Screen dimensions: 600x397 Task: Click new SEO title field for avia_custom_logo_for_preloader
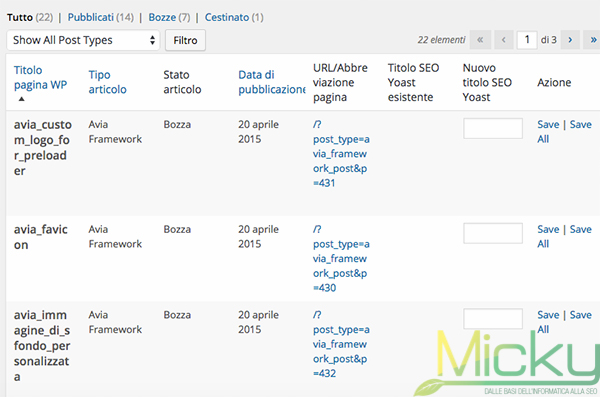(x=493, y=128)
